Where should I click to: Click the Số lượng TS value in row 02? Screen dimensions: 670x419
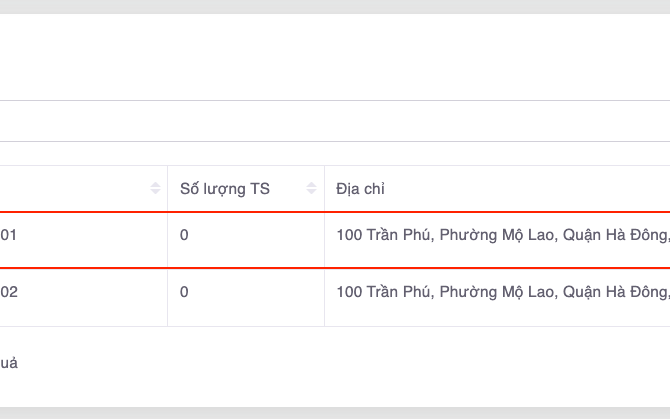[184, 292]
